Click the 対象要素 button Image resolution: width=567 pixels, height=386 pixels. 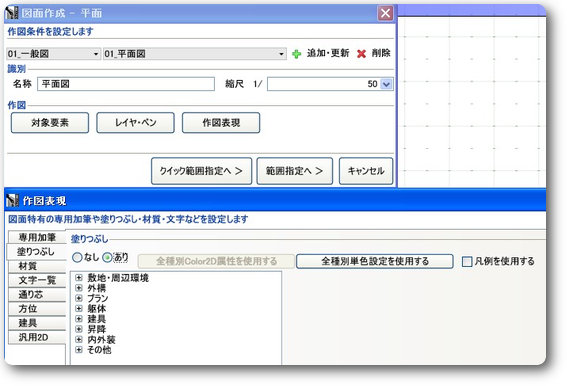pos(50,123)
